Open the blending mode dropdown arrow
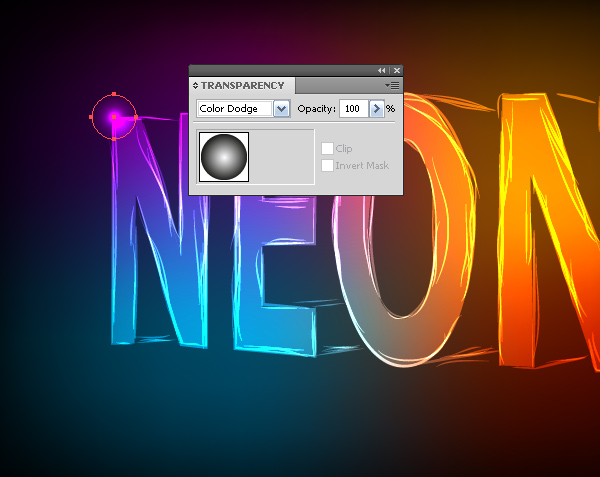 click(282, 109)
